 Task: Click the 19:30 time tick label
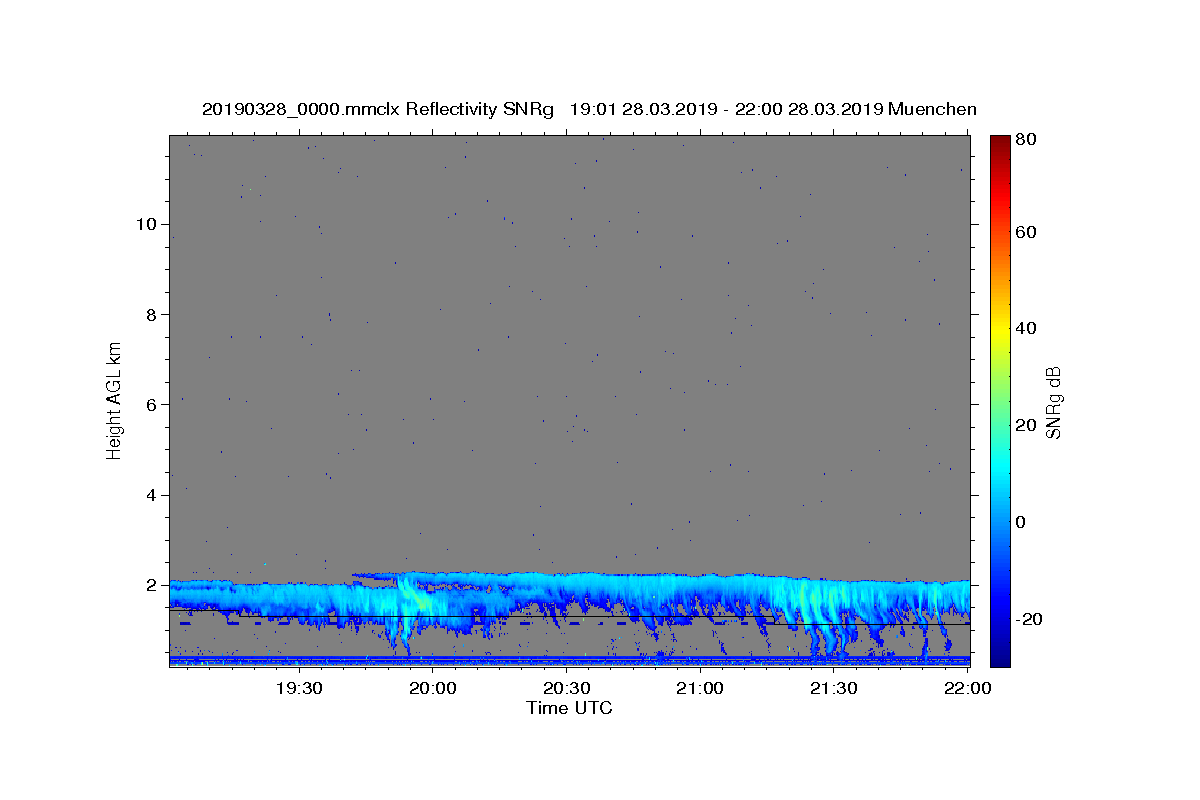pos(298,688)
